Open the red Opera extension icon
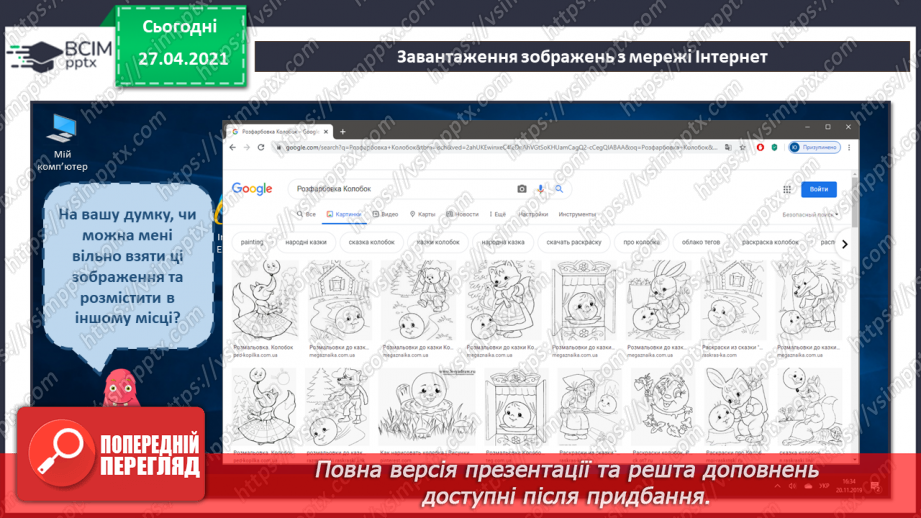Screen dimensions: 921x518 click(760, 147)
